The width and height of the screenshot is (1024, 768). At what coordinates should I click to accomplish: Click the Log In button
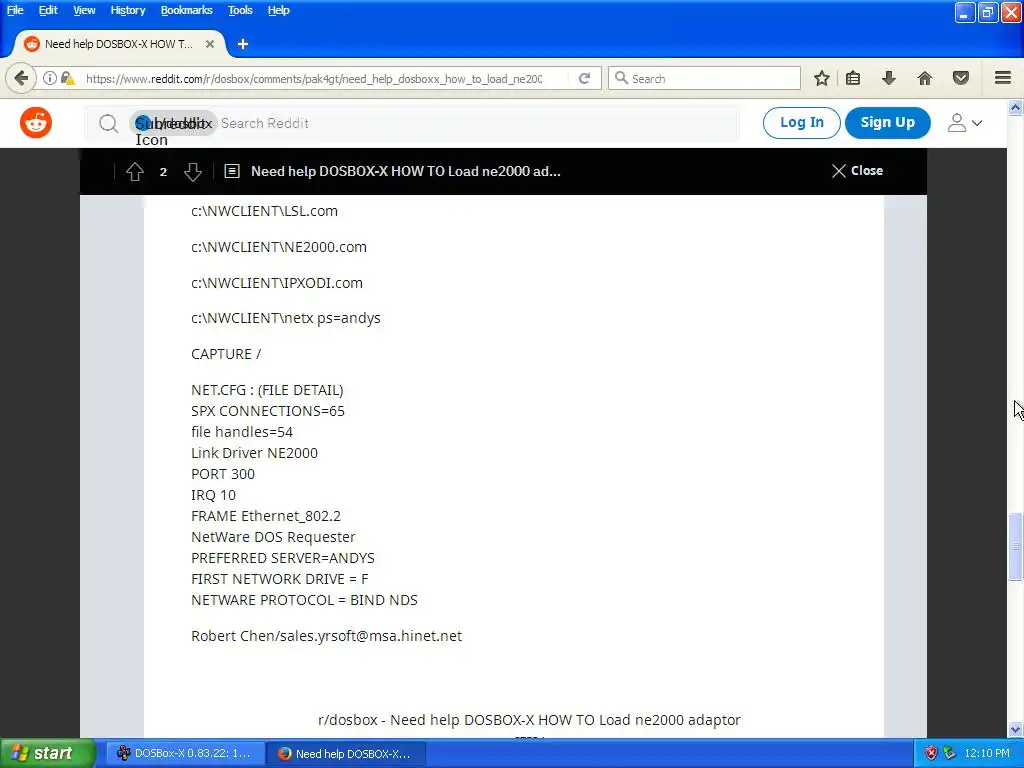[x=801, y=123]
